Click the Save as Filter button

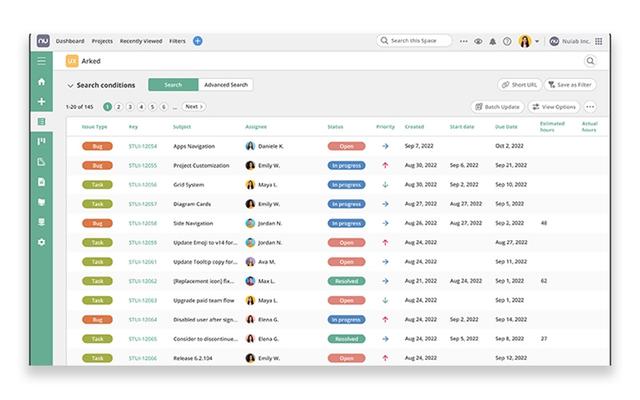pyautogui.click(x=570, y=85)
